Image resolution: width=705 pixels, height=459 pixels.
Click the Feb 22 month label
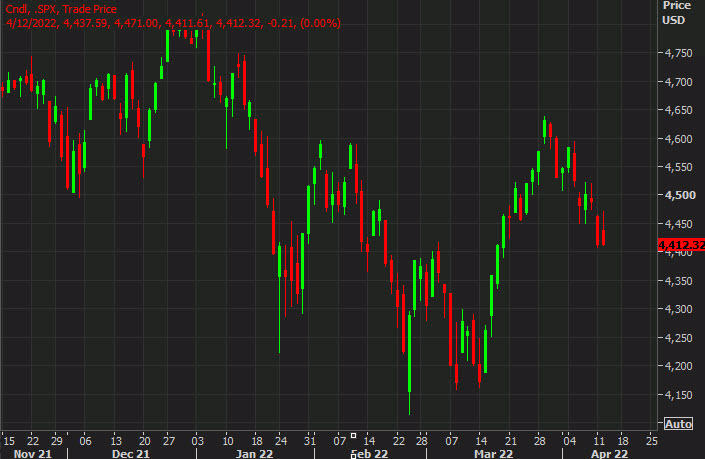point(370,454)
